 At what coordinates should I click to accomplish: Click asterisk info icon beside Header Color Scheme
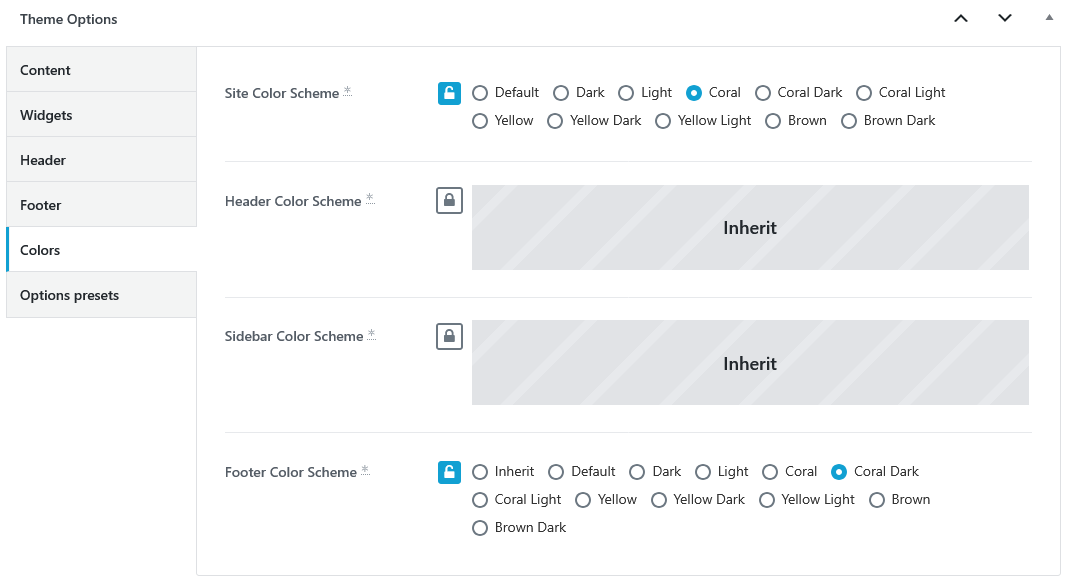pyautogui.click(x=370, y=198)
